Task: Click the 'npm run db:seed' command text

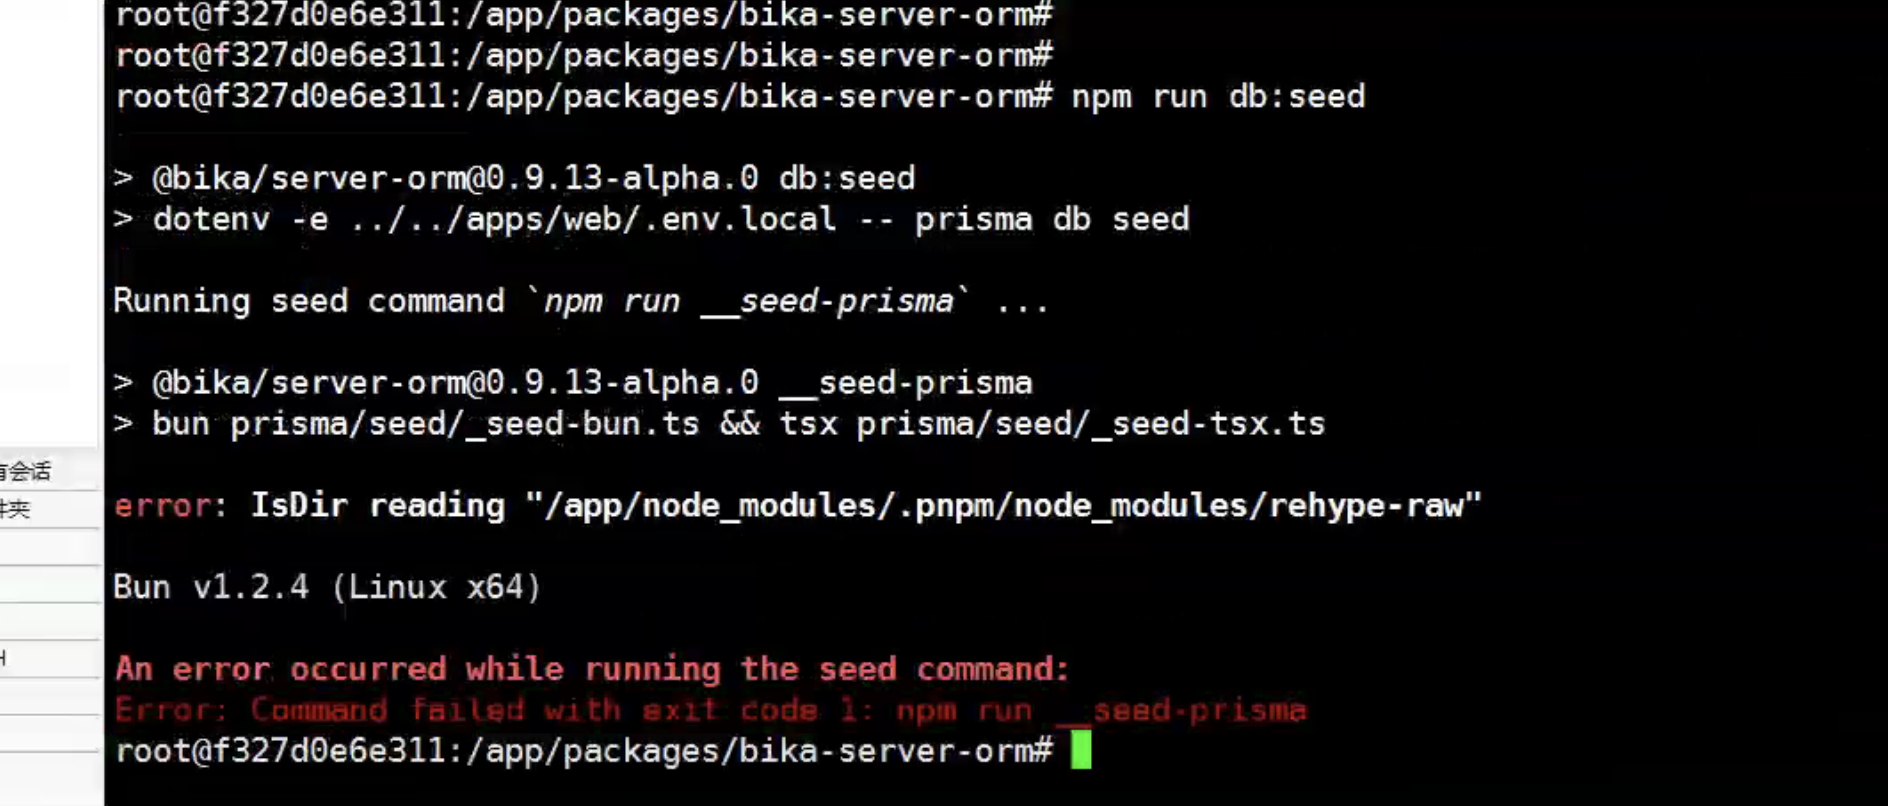Action: coord(1218,97)
